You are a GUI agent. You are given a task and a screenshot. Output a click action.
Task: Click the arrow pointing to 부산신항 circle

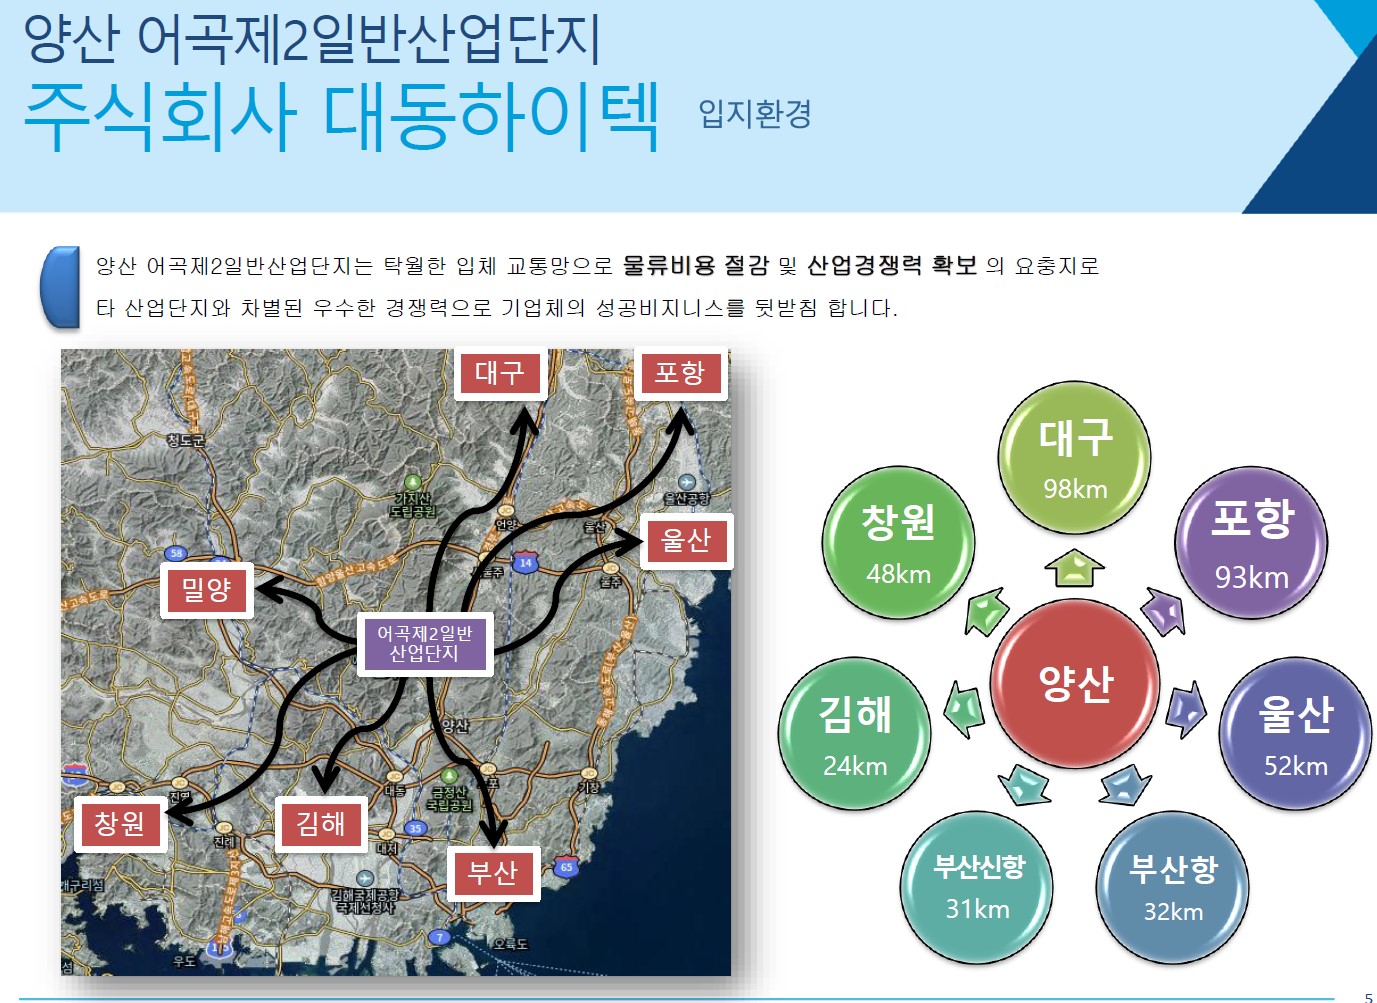(x=1024, y=785)
